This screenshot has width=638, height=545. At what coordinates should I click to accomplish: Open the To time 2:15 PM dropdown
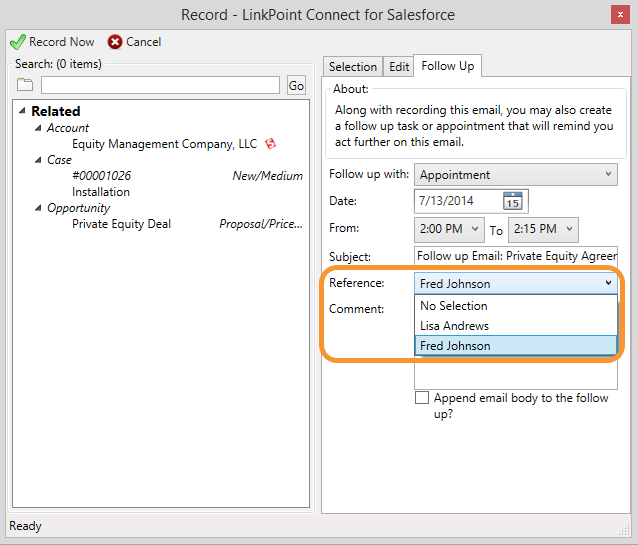(x=543, y=229)
